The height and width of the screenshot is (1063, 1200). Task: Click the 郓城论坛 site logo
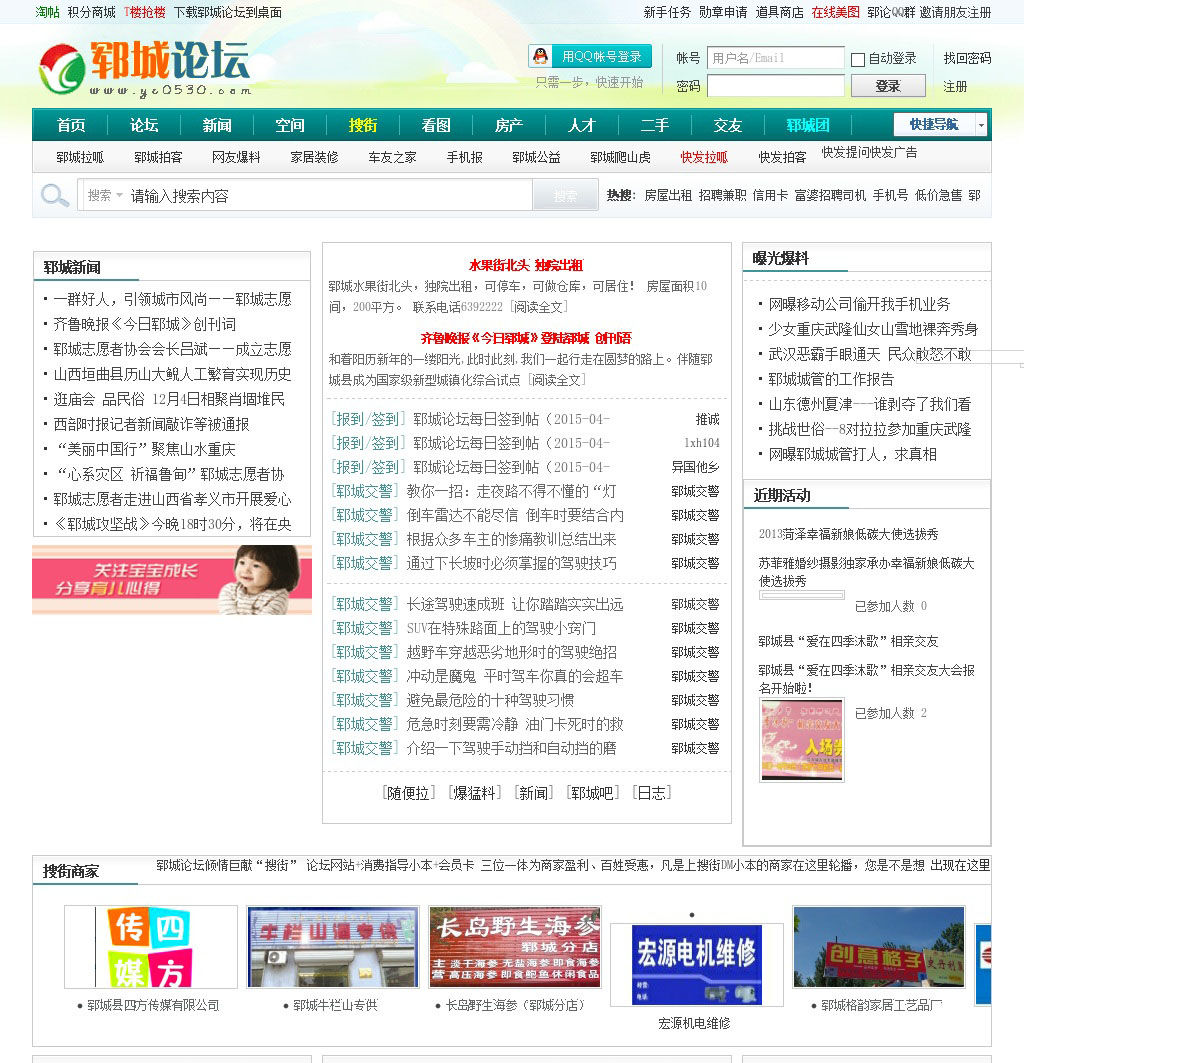coord(144,69)
